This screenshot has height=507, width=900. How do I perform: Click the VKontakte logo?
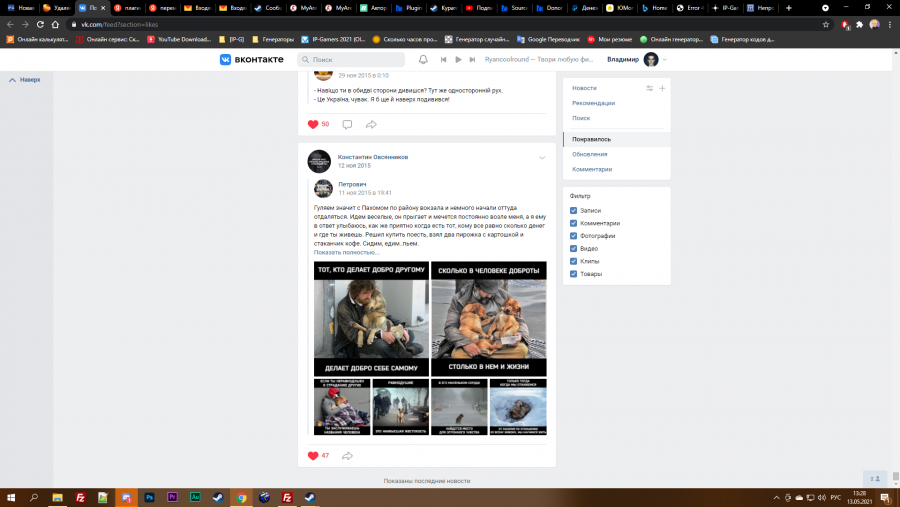tap(251, 59)
